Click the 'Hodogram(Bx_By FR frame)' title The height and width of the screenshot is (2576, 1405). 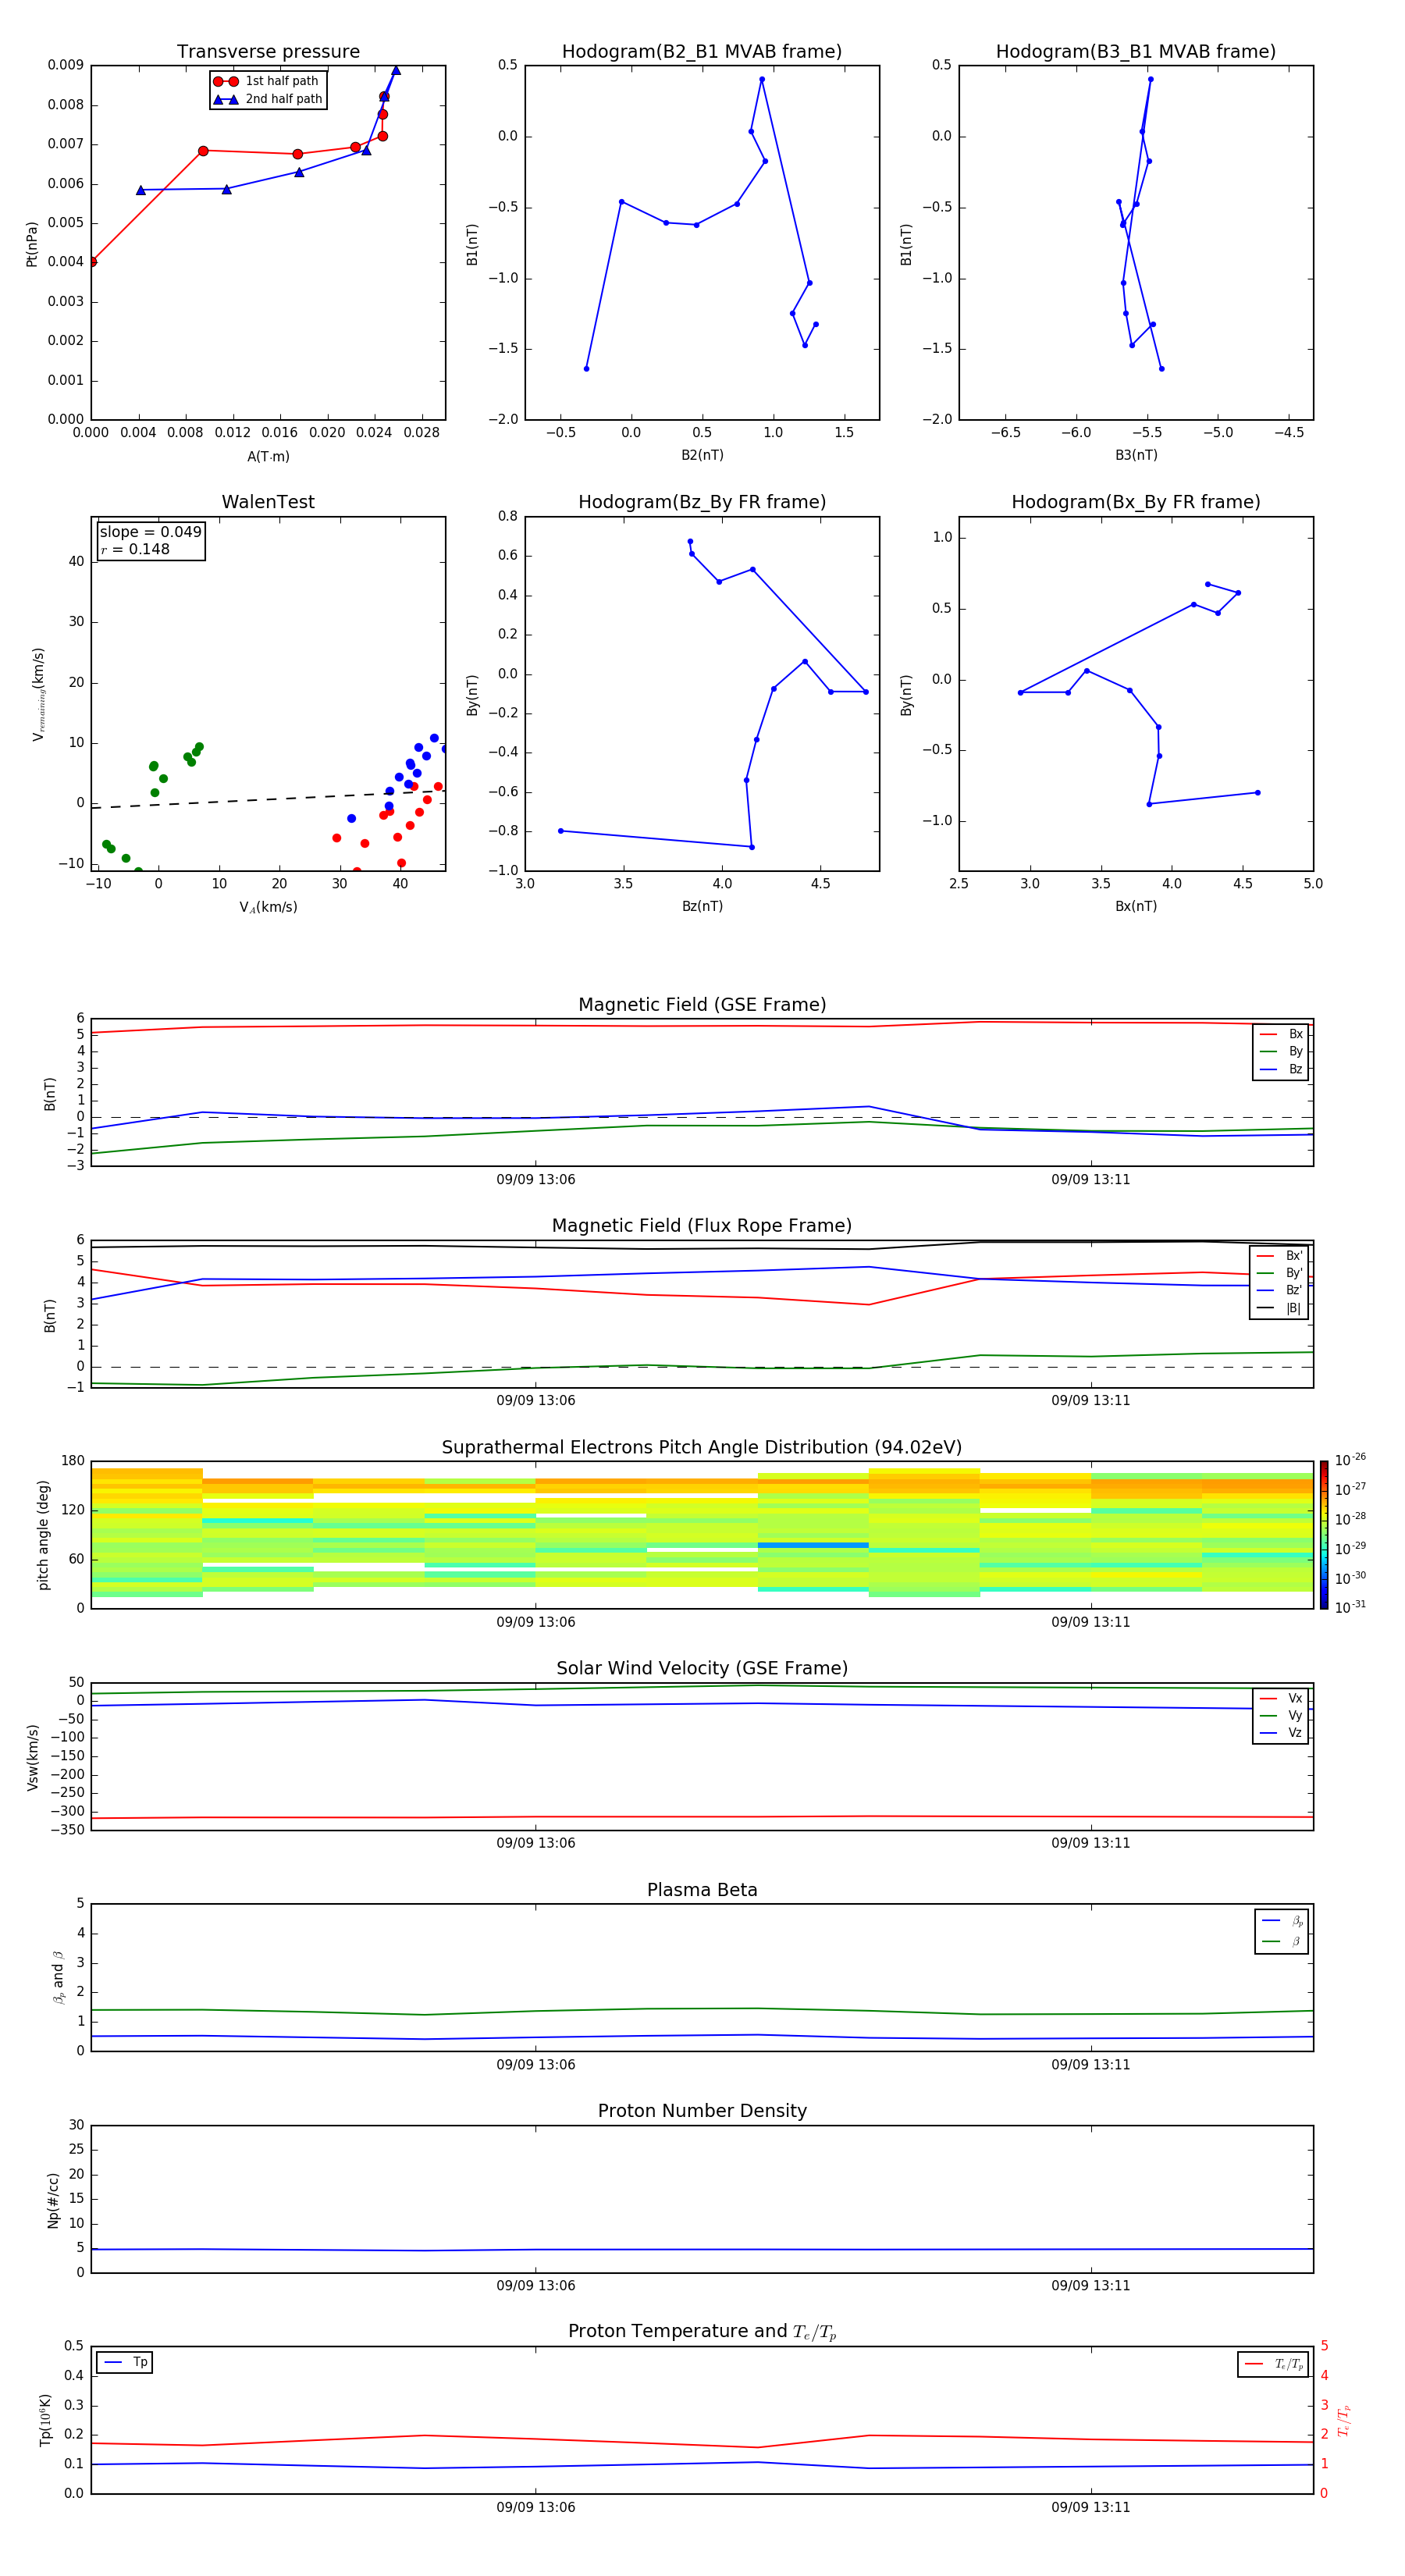tap(1136, 502)
